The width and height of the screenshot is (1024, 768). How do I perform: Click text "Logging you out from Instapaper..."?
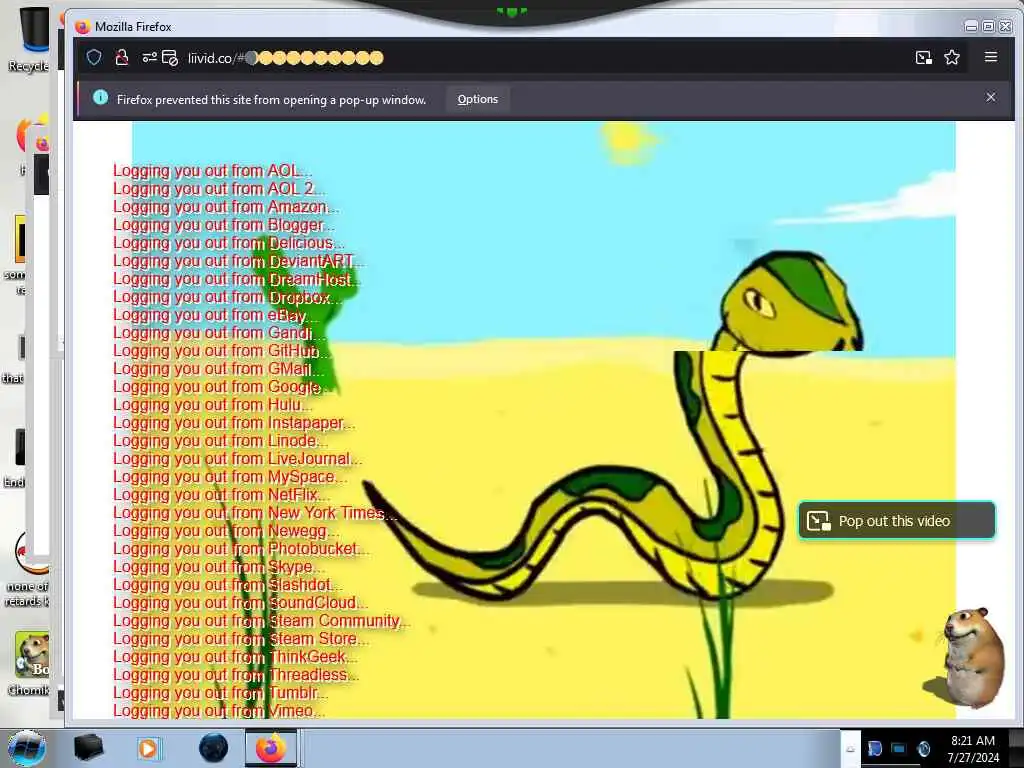(x=234, y=423)
